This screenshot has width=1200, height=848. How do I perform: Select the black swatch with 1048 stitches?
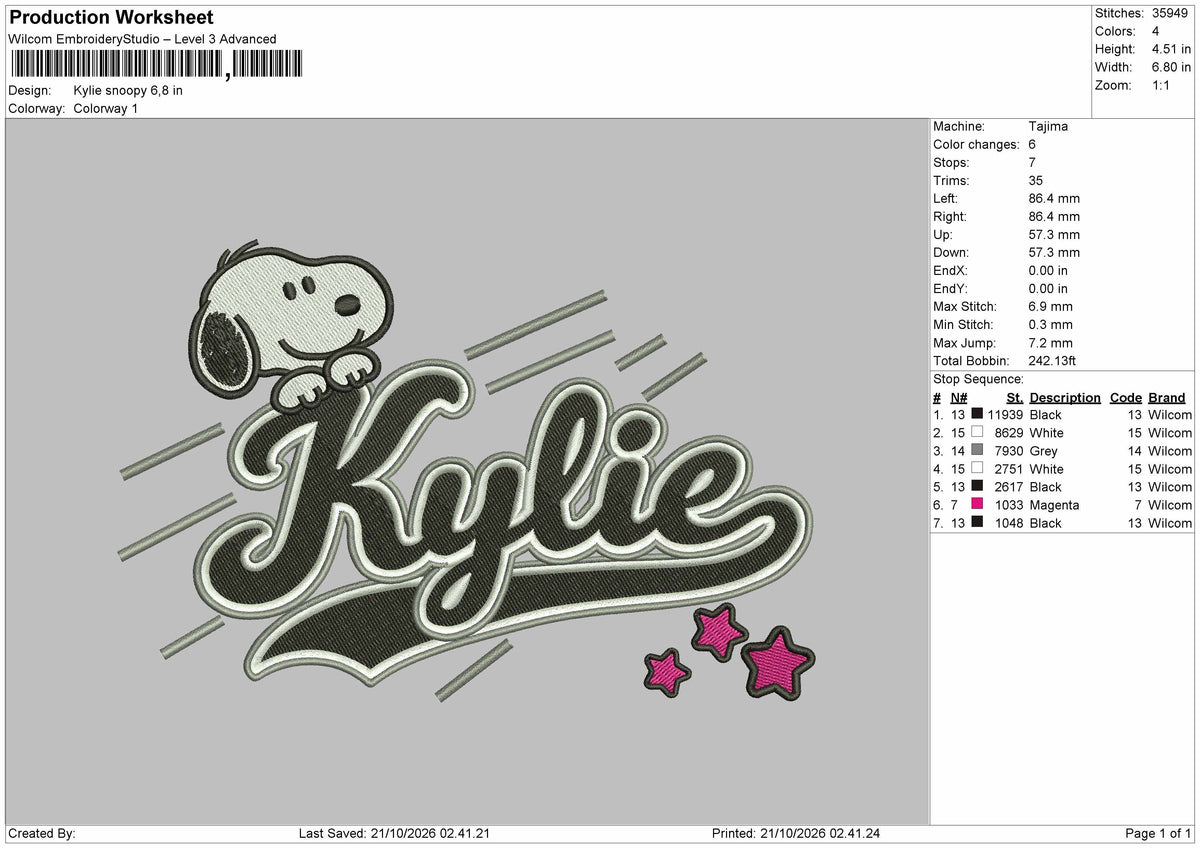click(977, 522)
